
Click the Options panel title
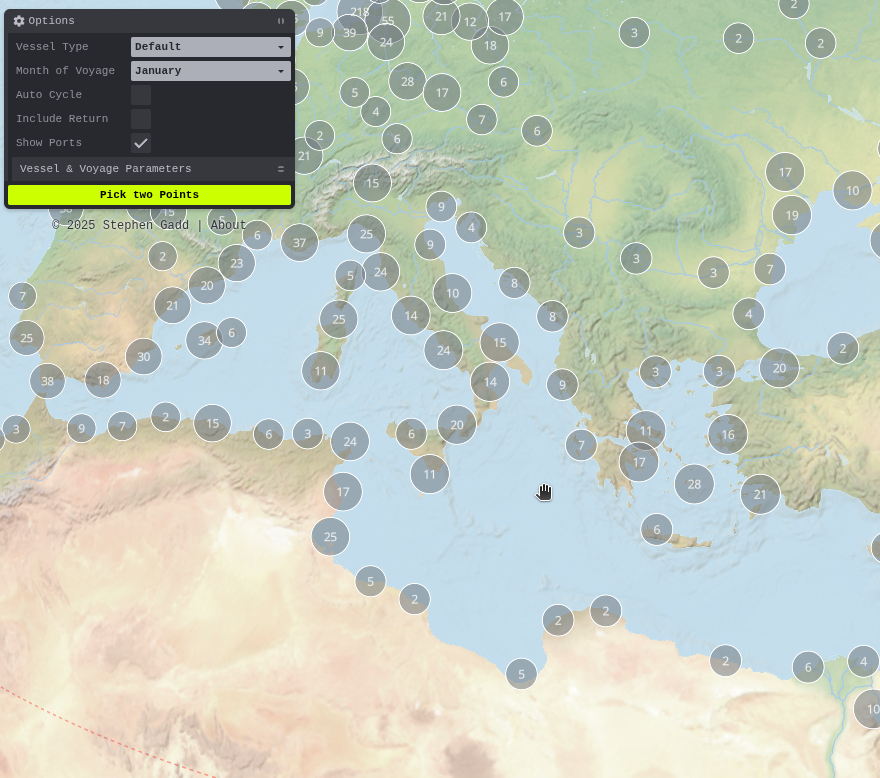point(51,21)
